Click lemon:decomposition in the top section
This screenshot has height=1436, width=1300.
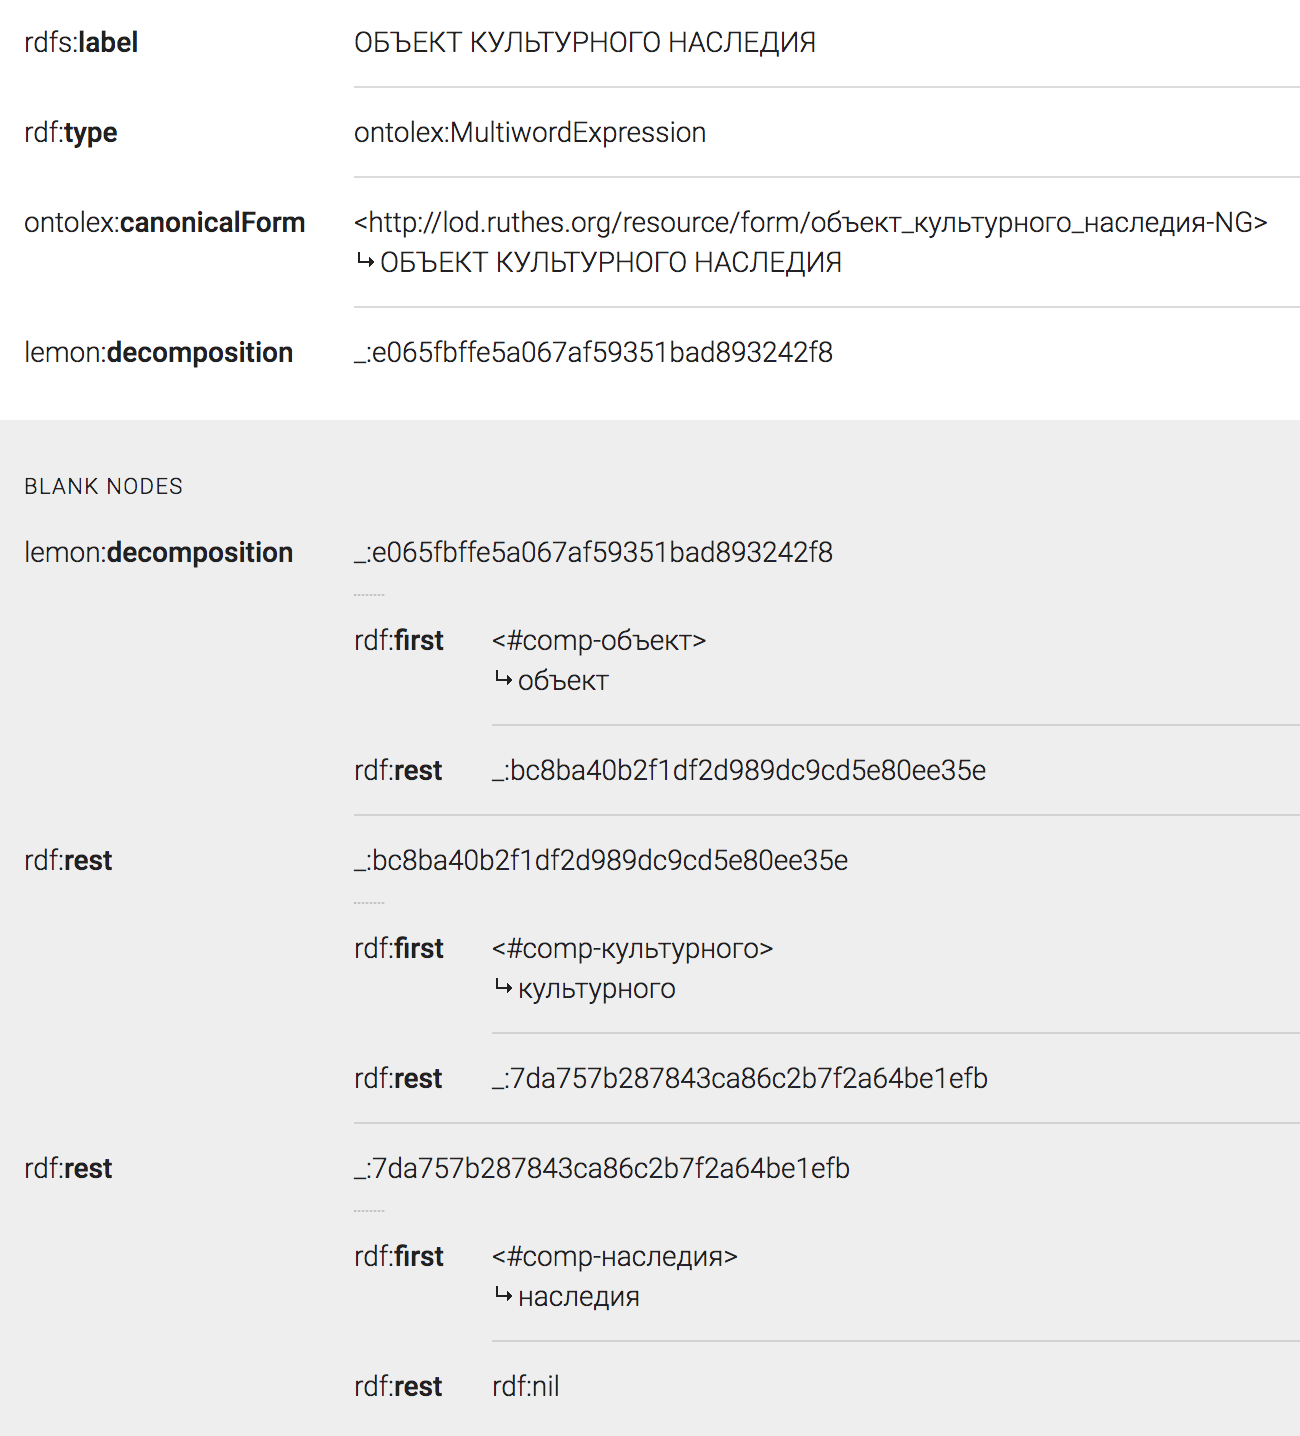pyautogui.click(x=159, y=352)
